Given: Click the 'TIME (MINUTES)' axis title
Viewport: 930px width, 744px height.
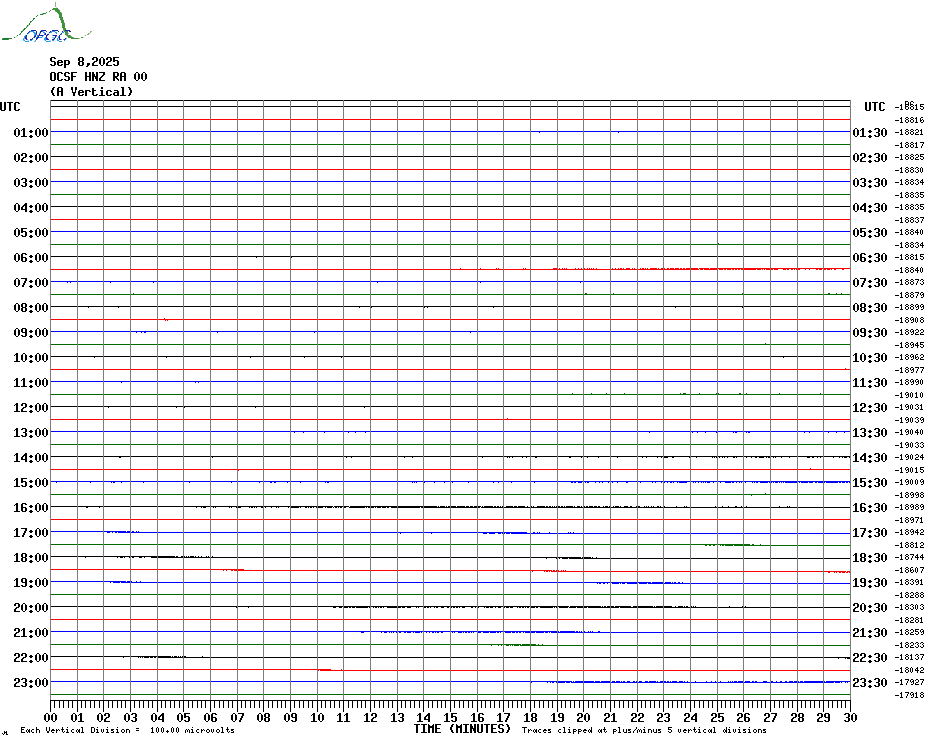Looking at the screenshot, I should pyautogui.click(x=462, y=729).
